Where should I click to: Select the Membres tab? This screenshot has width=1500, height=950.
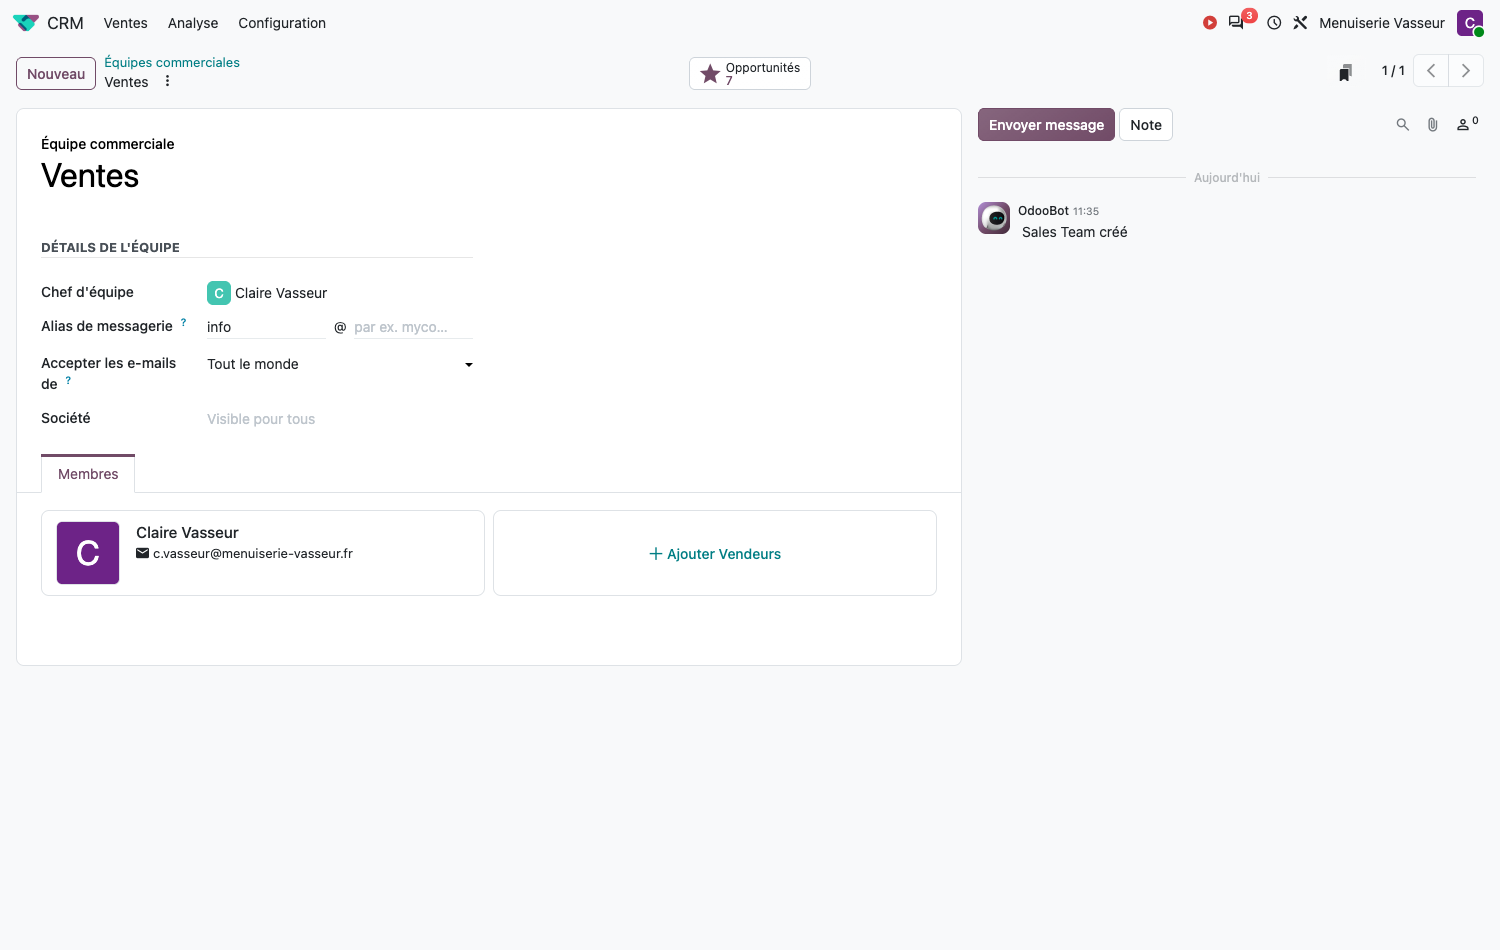click(88, 474)
